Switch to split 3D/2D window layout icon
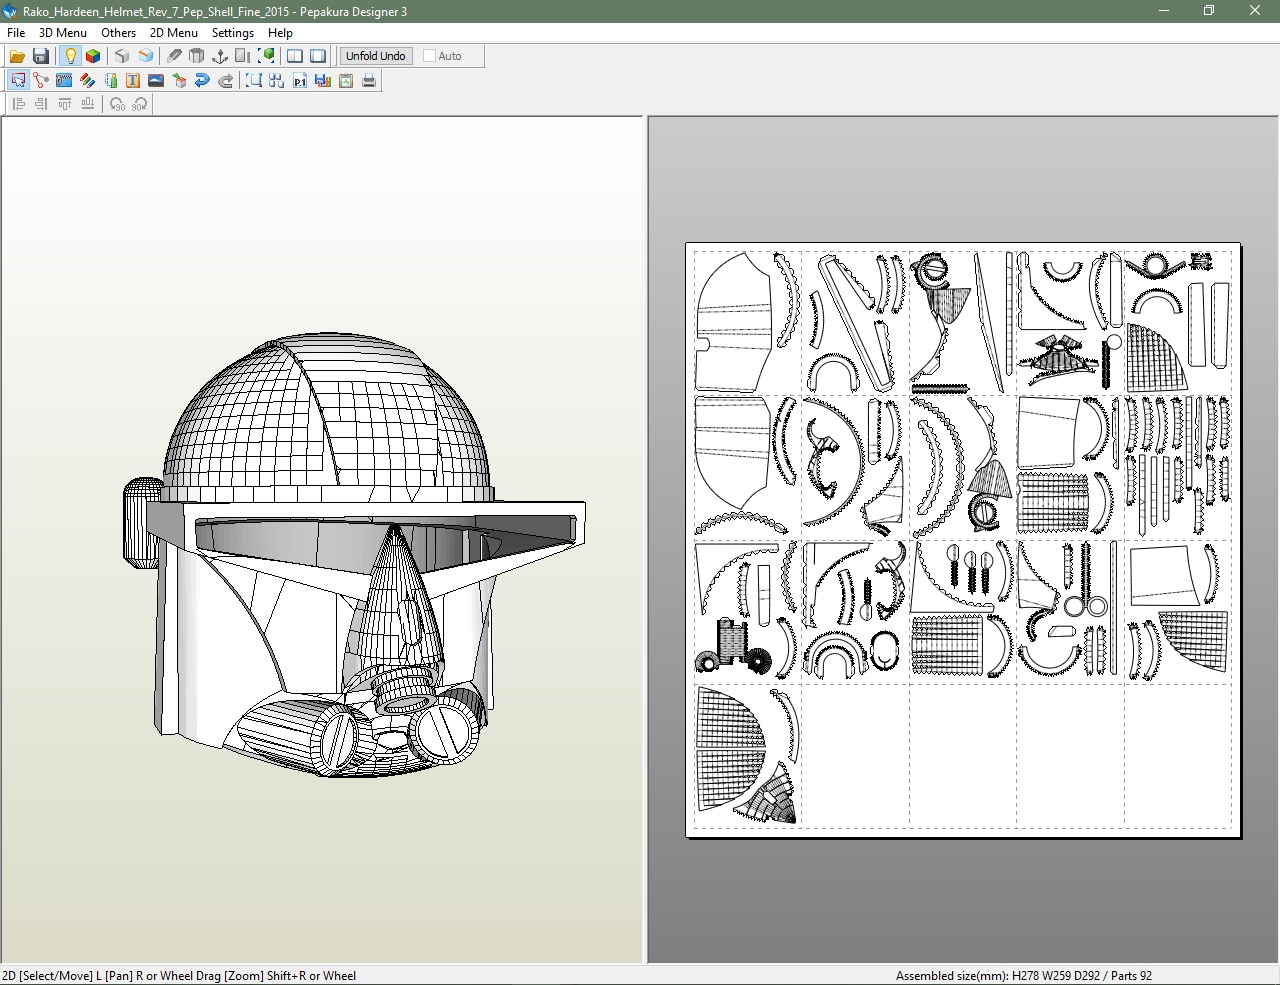Image resolution: width=1280 pixels, height=985 pixels. tap(295, 56)
